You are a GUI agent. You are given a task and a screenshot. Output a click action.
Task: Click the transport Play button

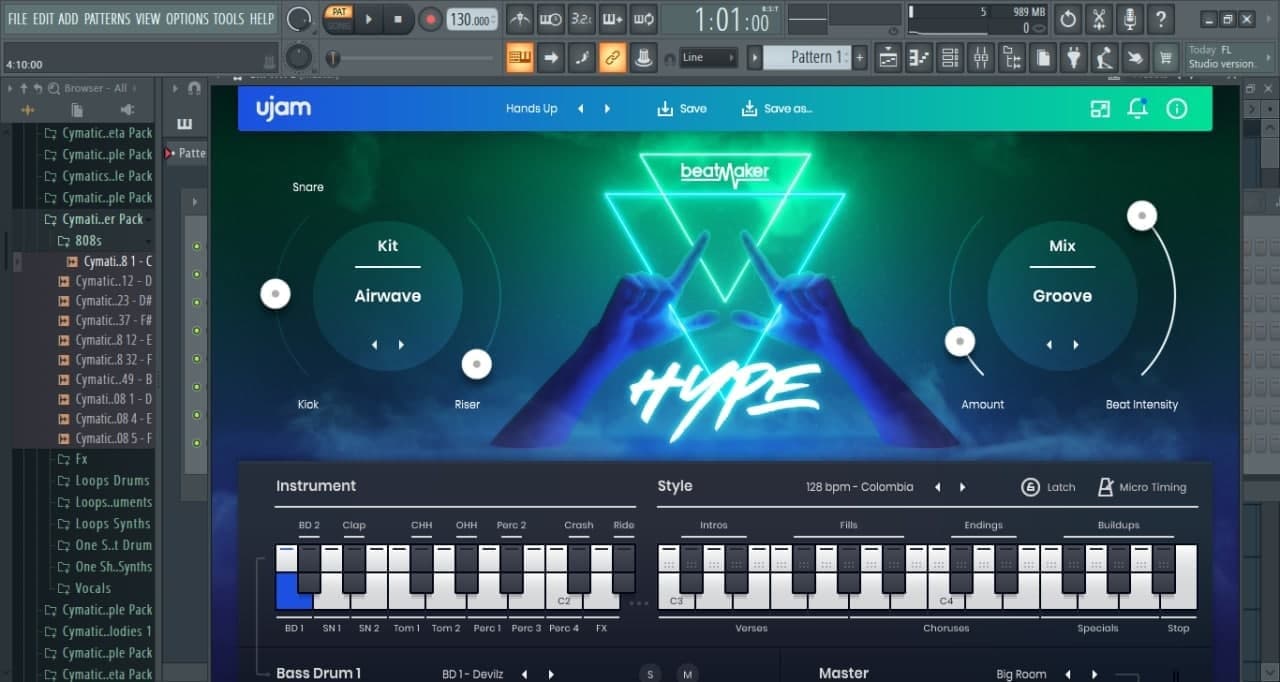[368, 19]
